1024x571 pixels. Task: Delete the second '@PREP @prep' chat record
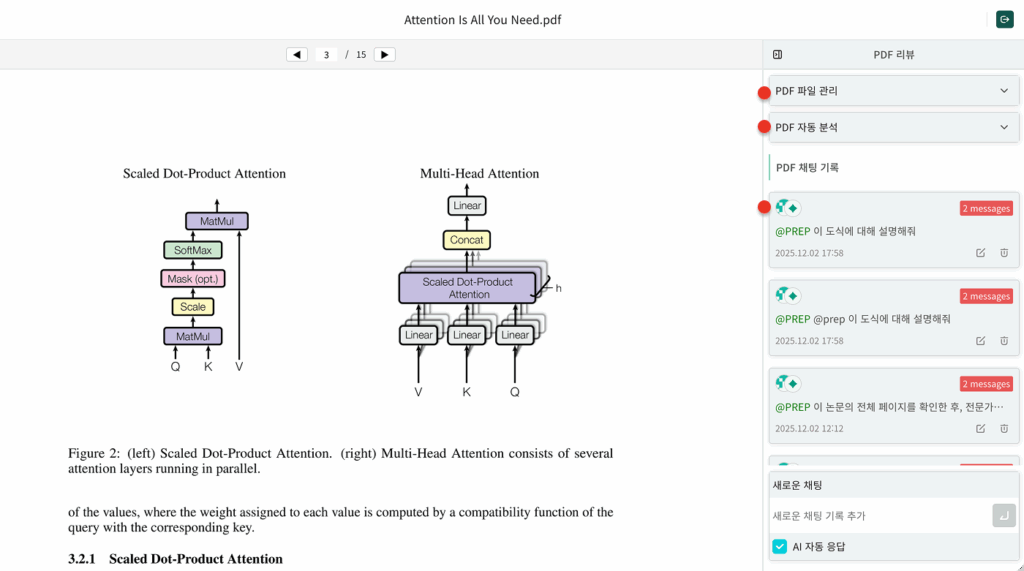tap(1004, 341)
